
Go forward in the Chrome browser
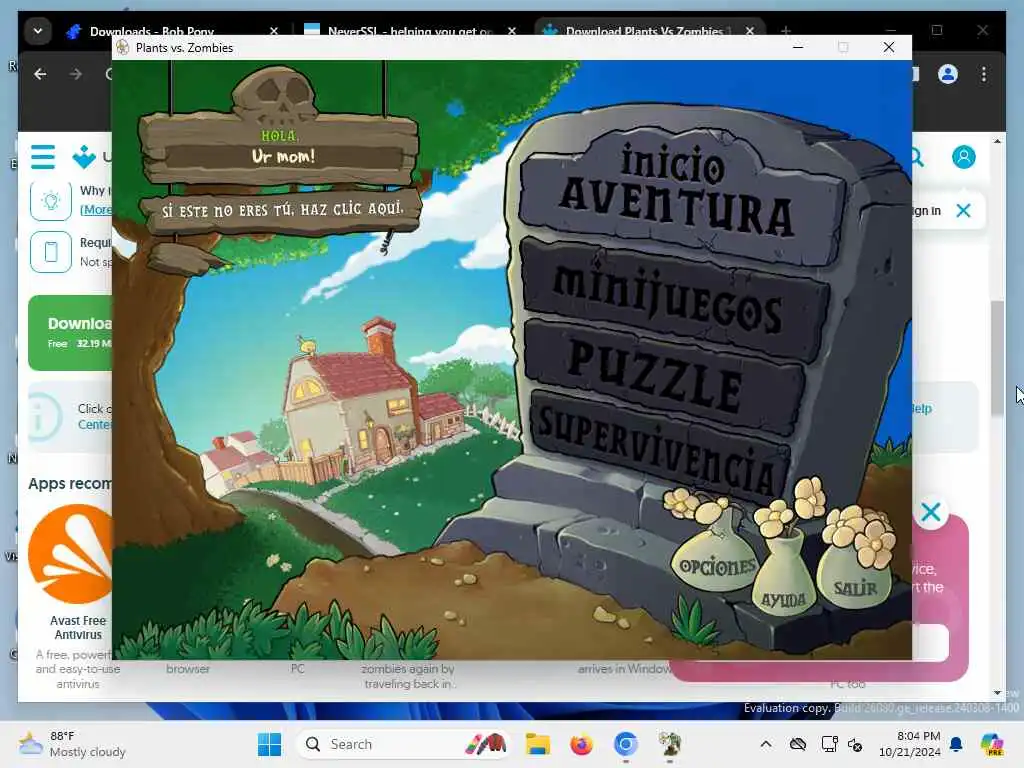coord(76,74)
